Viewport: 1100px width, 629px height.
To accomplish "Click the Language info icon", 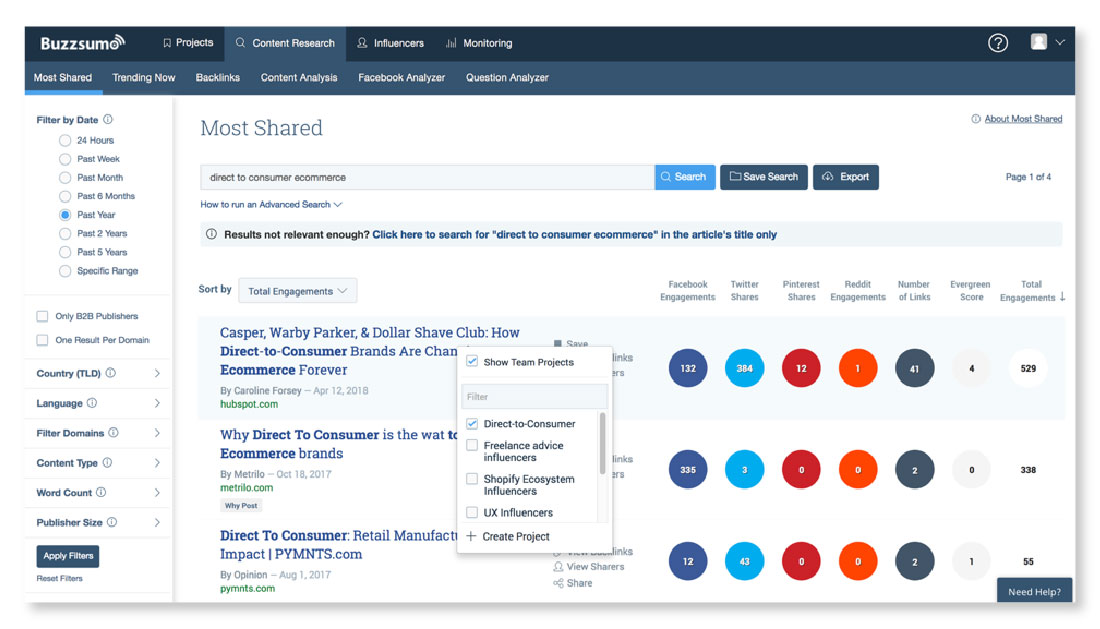I will tap(92, 403).
